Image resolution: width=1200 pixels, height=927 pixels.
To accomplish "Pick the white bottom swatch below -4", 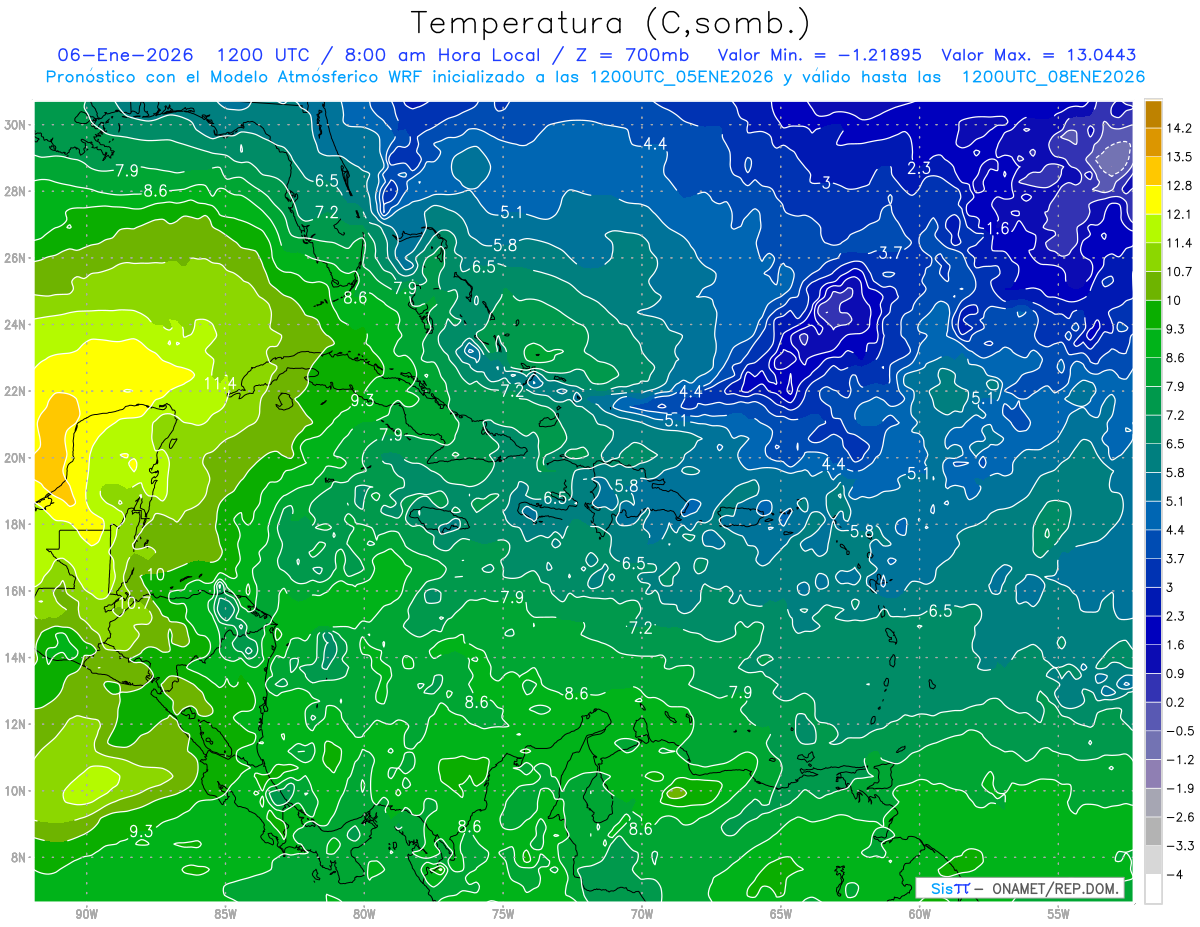I will pyautogui.click(x=1153, y=888).
